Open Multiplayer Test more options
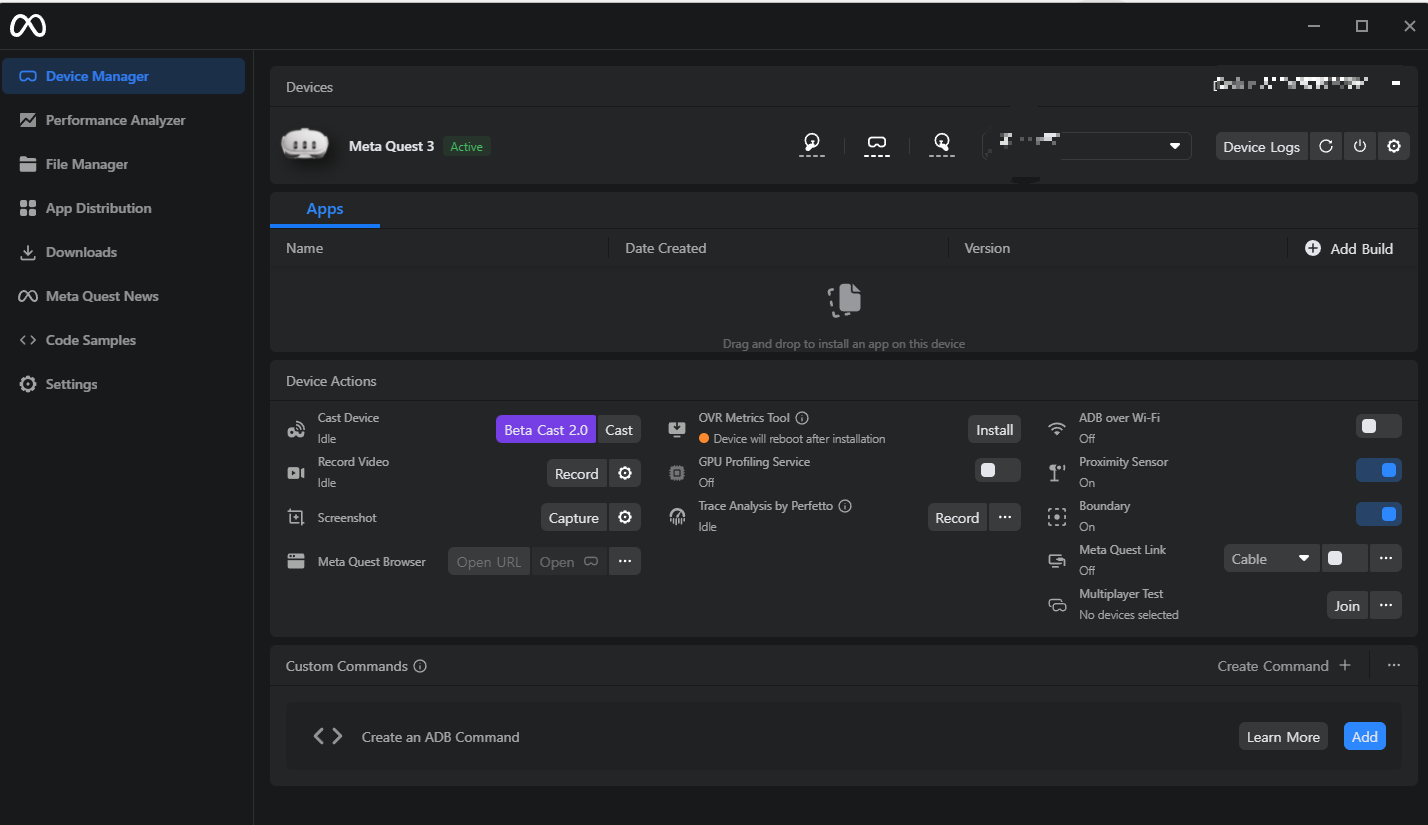The image size is (1428, 825). (x=1386, y=606)
